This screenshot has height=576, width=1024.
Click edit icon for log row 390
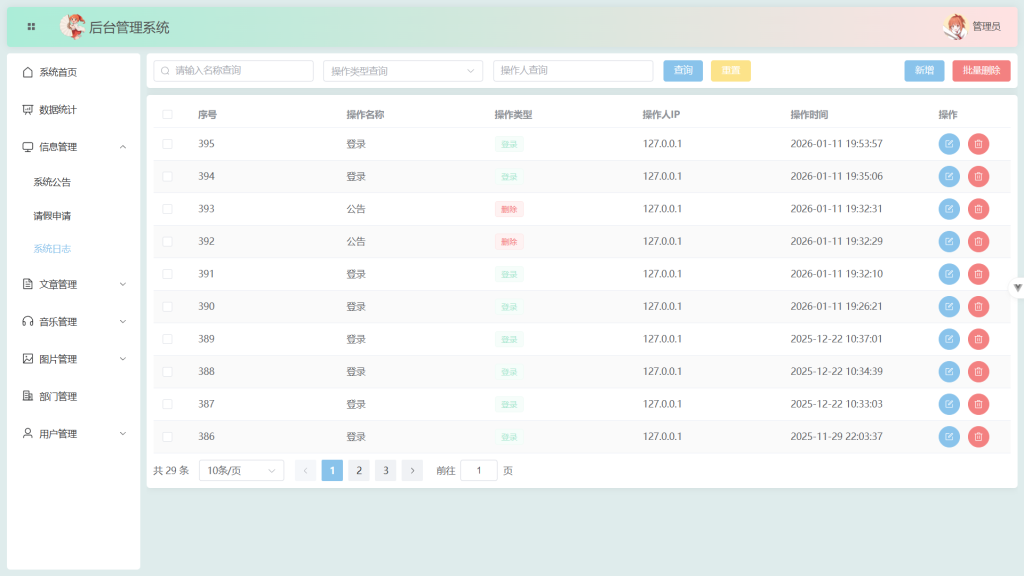[x=949, y=307]
